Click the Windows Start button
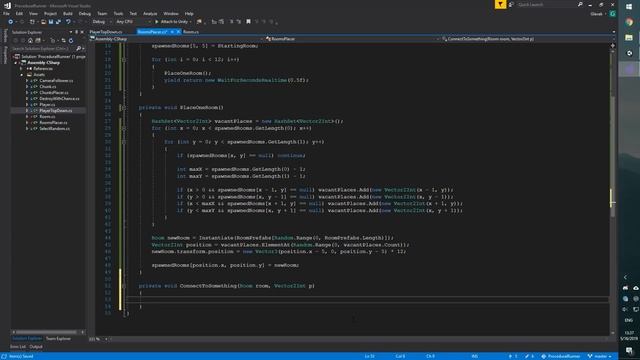The image size is (640, 360). coord(629,7)
